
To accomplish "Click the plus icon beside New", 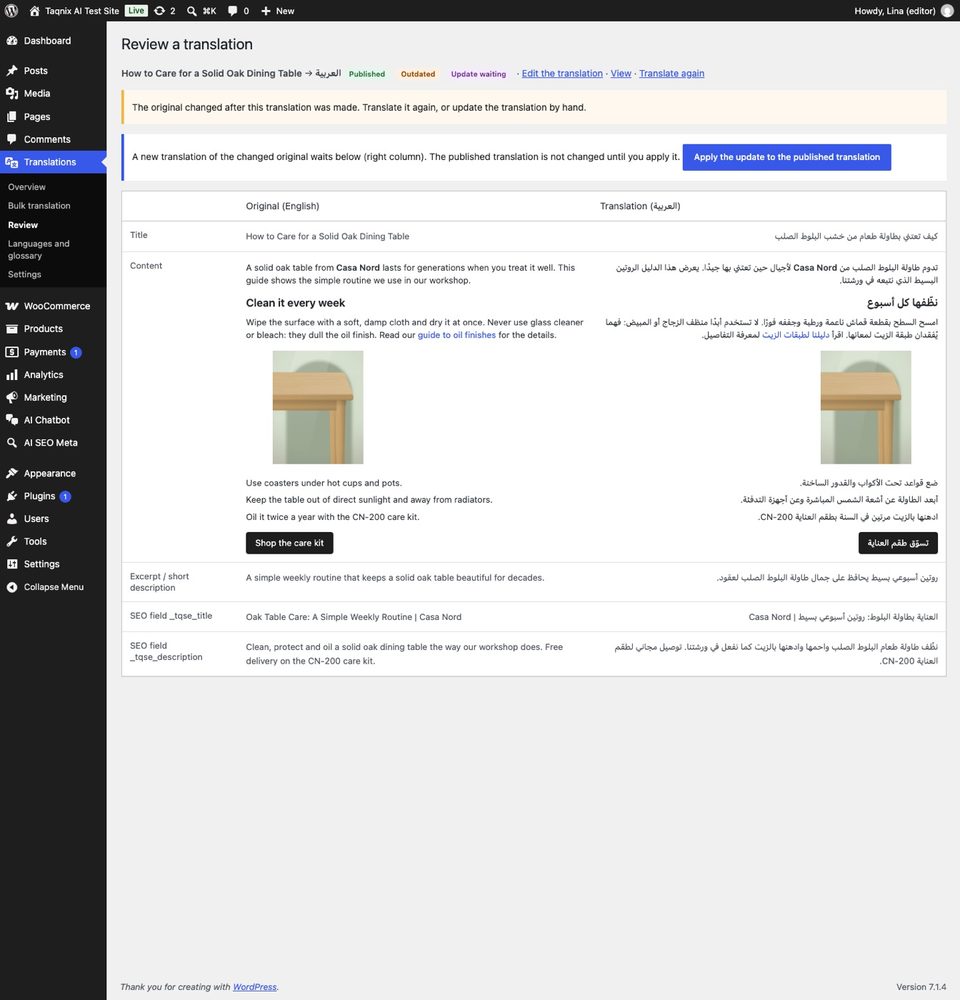I will tap(266, 11).
